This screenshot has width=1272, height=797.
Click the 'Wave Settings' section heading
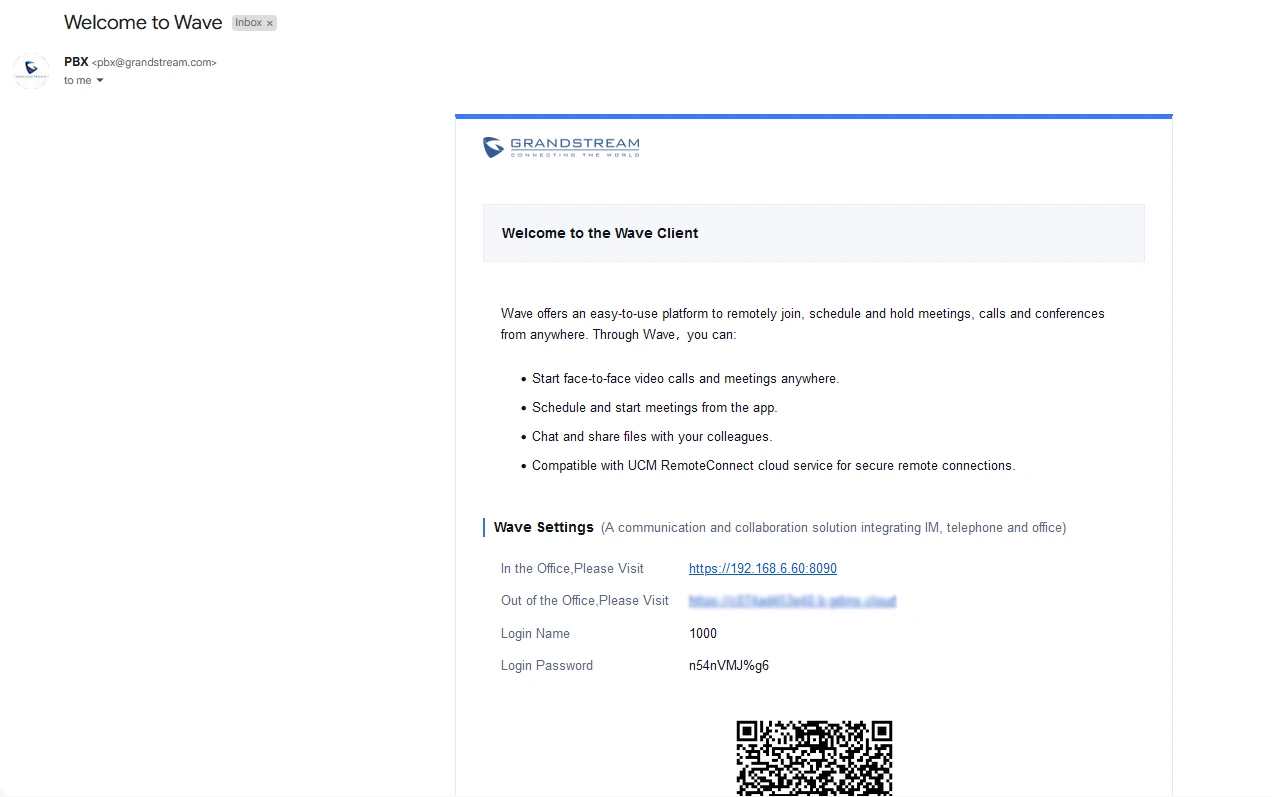point(544,527)
